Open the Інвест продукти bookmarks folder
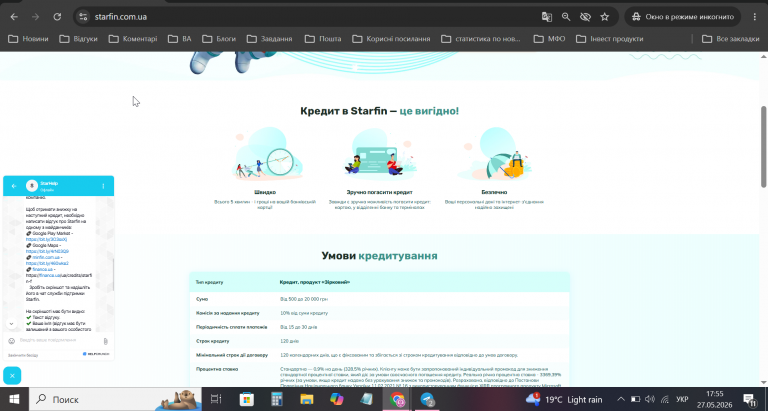Screen dimensions: 768x411 610,39
